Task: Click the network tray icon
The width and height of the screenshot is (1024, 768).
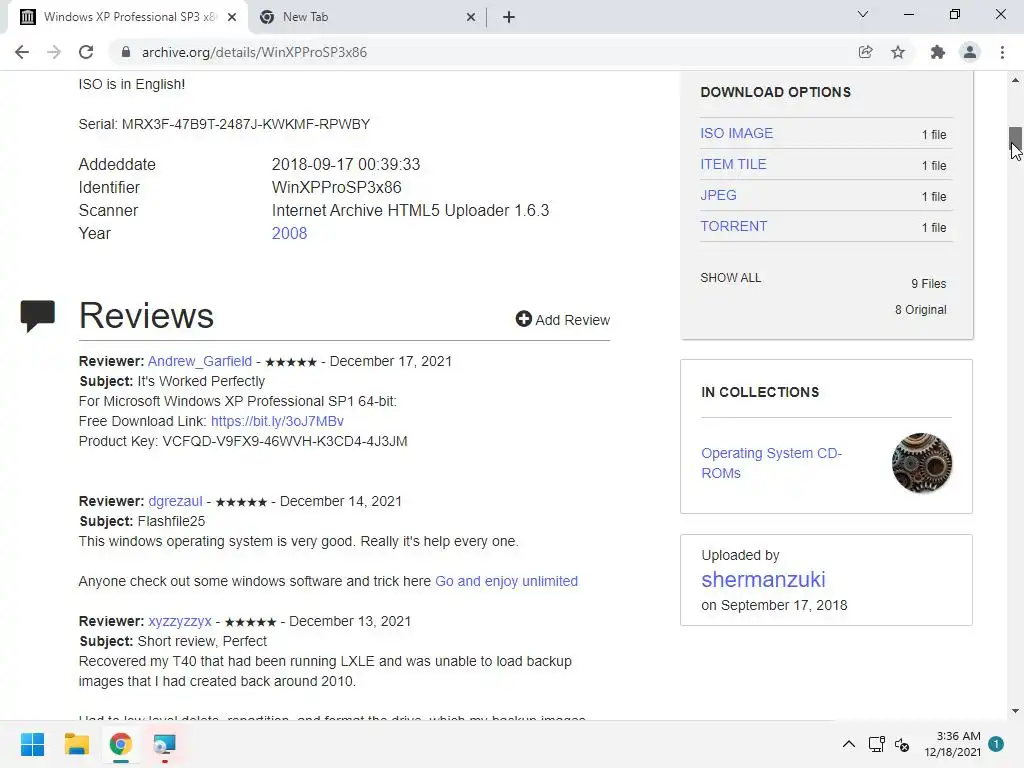Action: point(876,744)
